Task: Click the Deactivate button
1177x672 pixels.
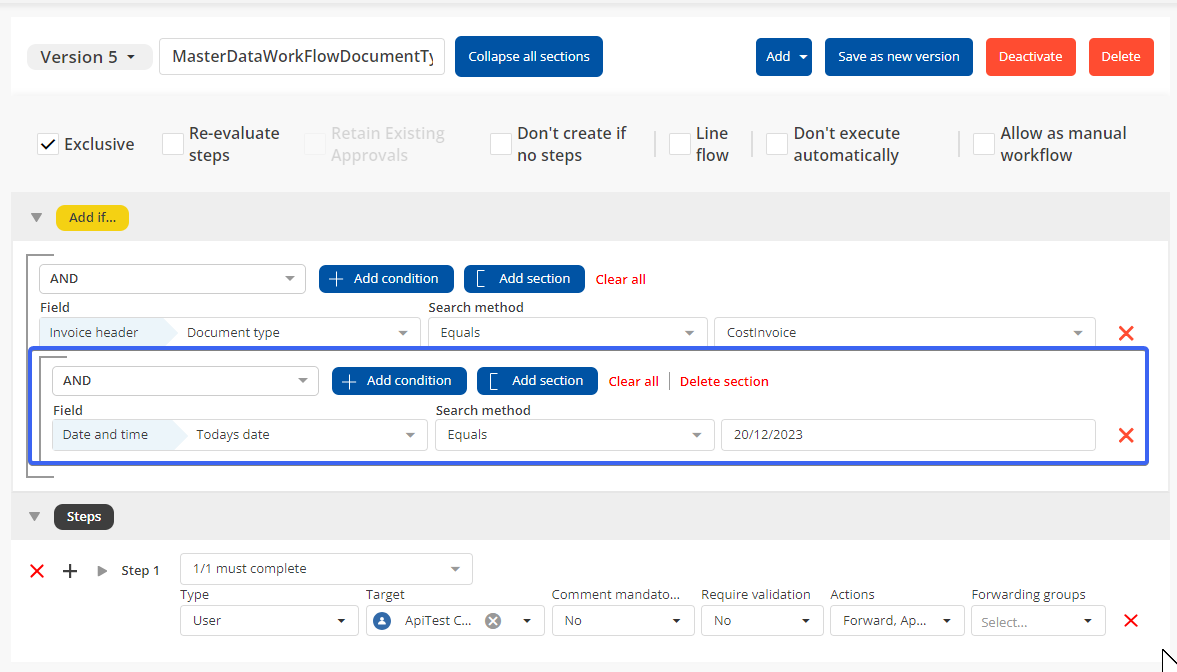Action: (1030, 57)
